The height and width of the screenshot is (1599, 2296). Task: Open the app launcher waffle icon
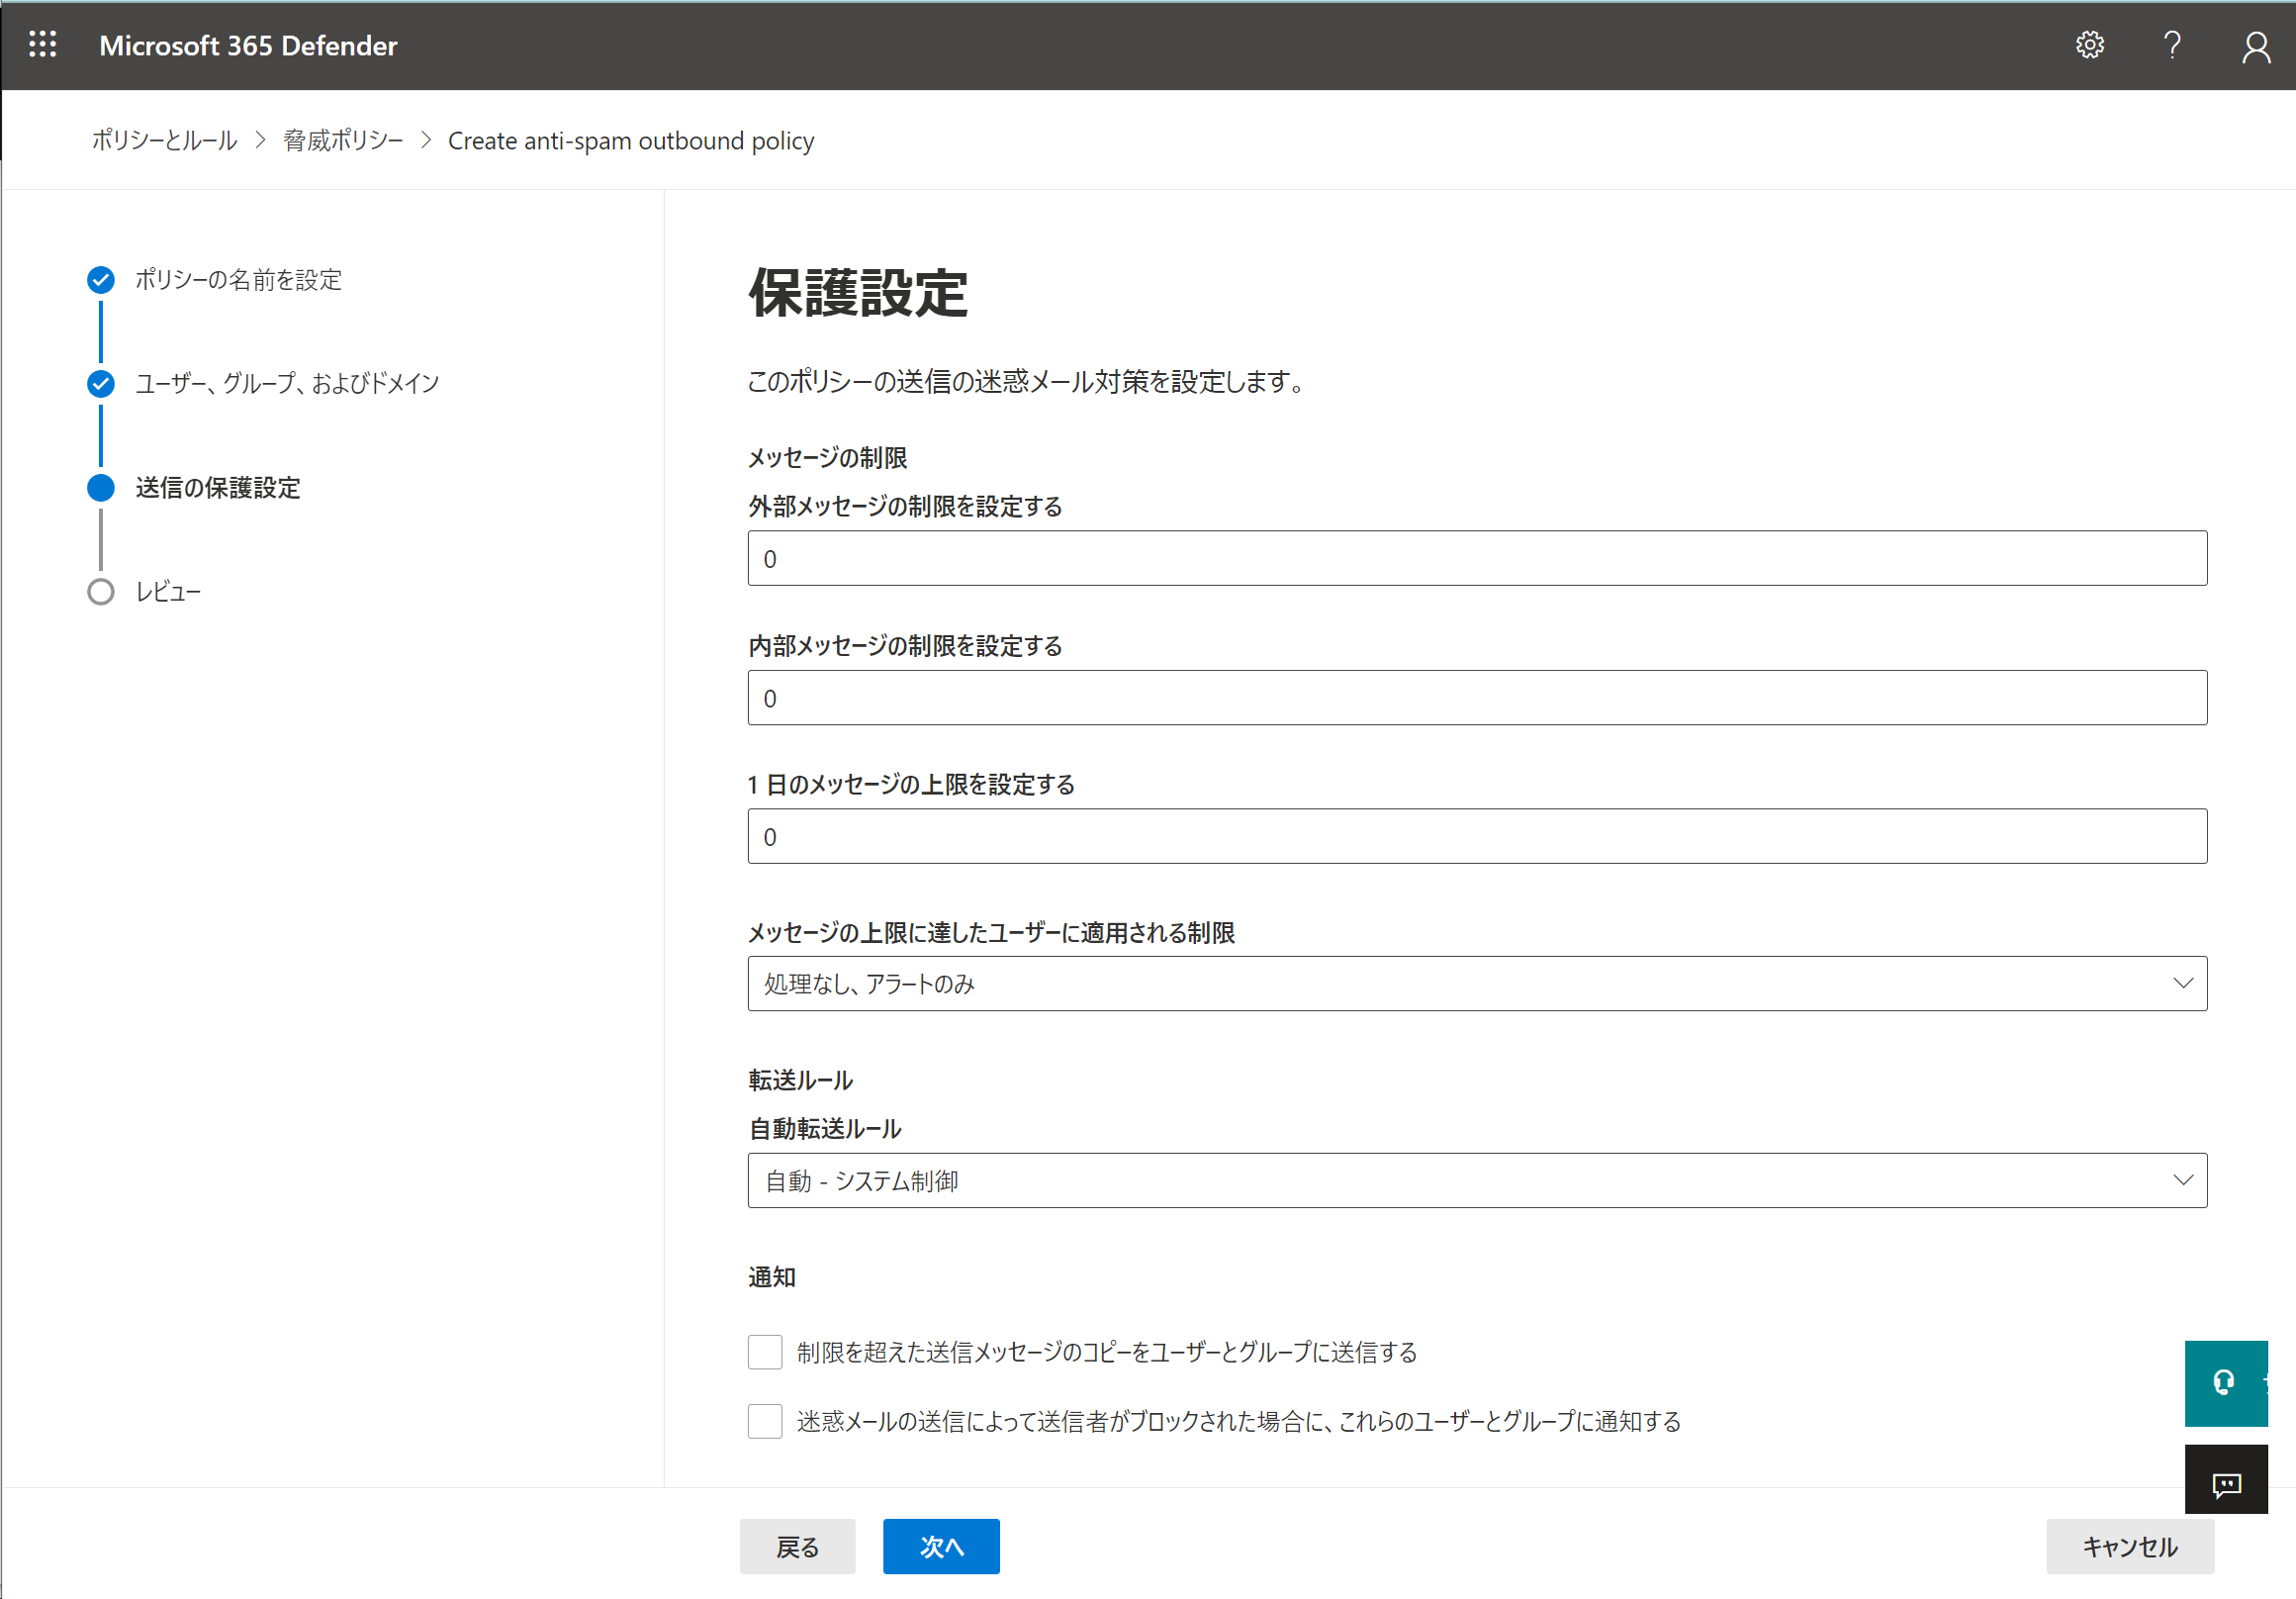(42, 45)
